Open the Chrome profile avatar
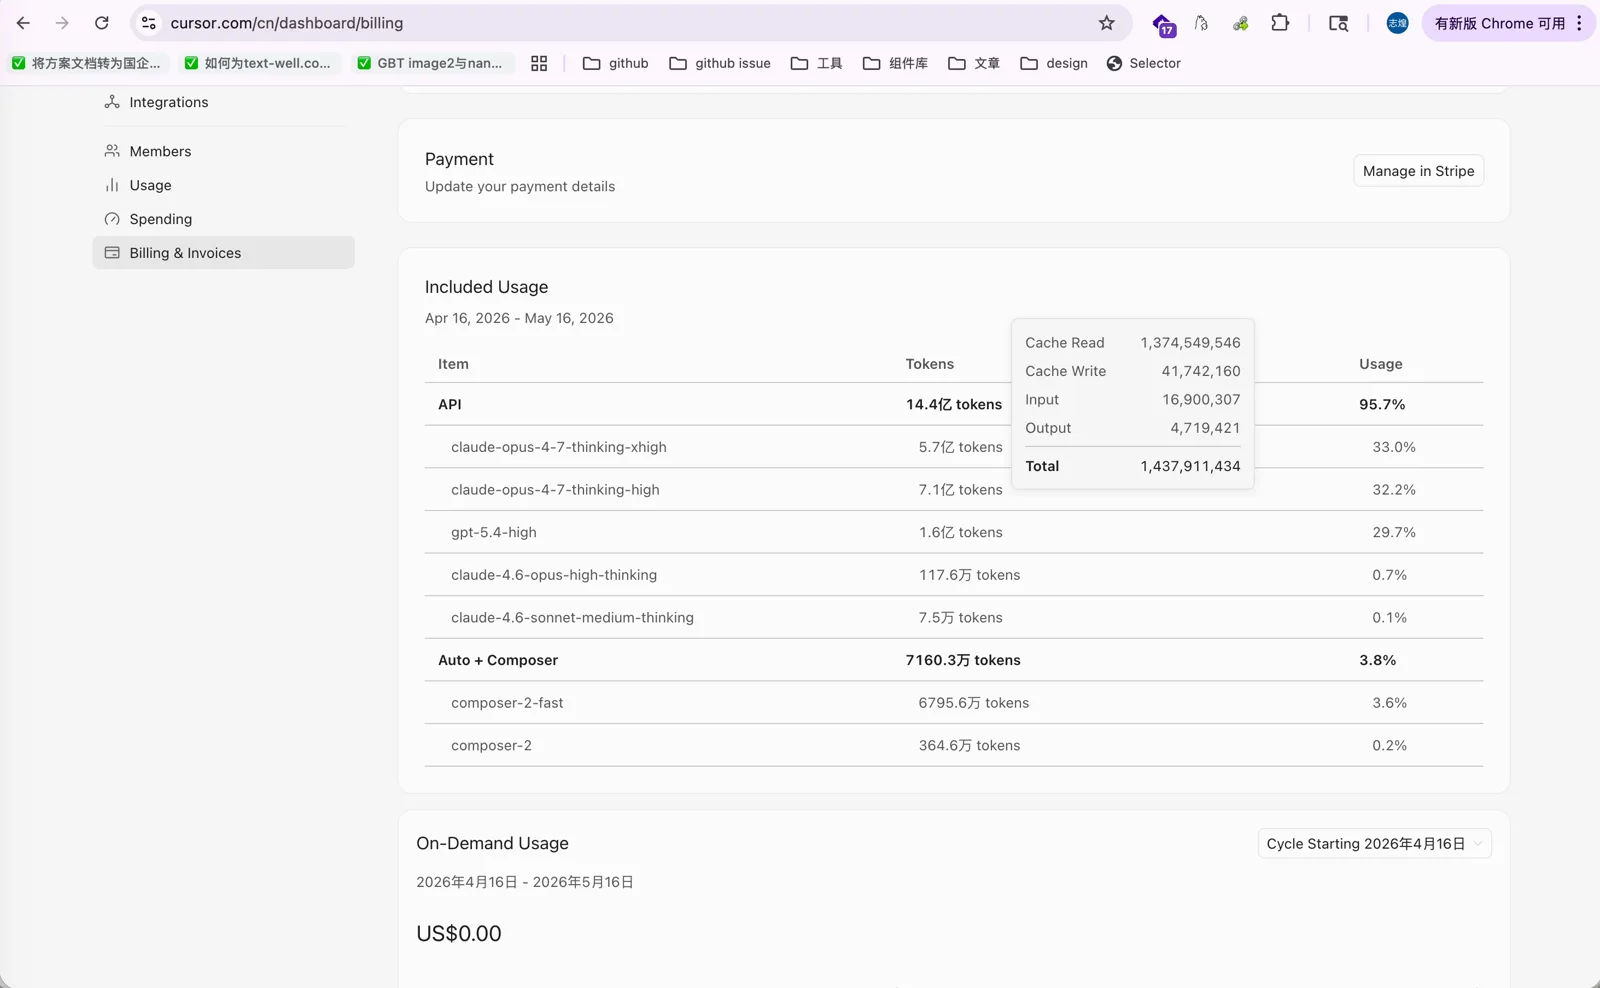Screen dimensions: 1600x988 [1397, 23]
